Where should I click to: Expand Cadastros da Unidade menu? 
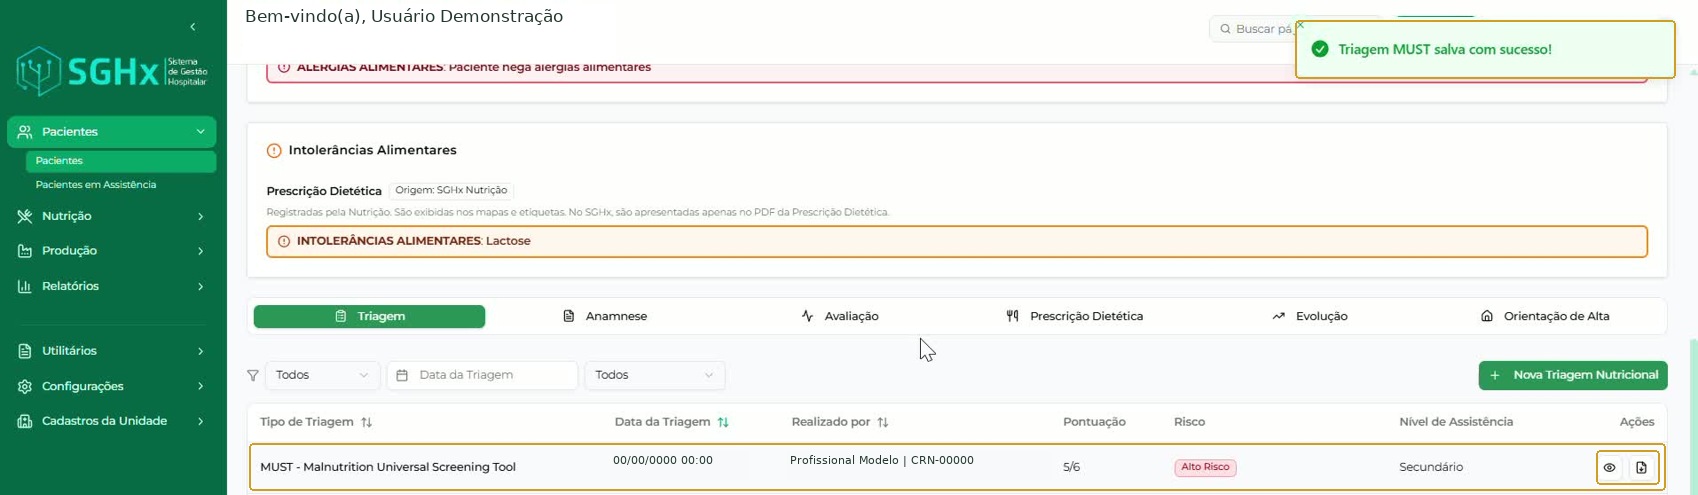tap(200, 421)
